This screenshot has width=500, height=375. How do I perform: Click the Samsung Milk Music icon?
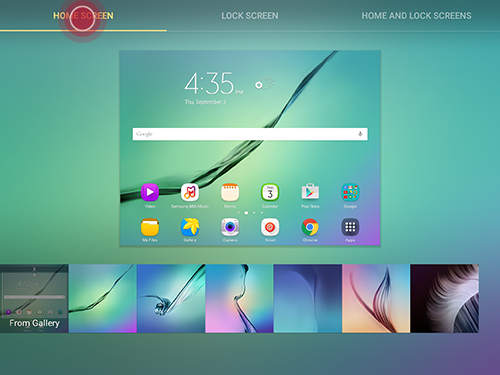190,192
